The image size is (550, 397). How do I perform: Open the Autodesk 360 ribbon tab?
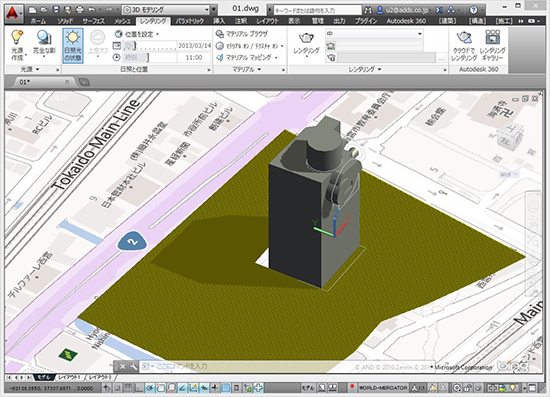[x=406, y=21]
